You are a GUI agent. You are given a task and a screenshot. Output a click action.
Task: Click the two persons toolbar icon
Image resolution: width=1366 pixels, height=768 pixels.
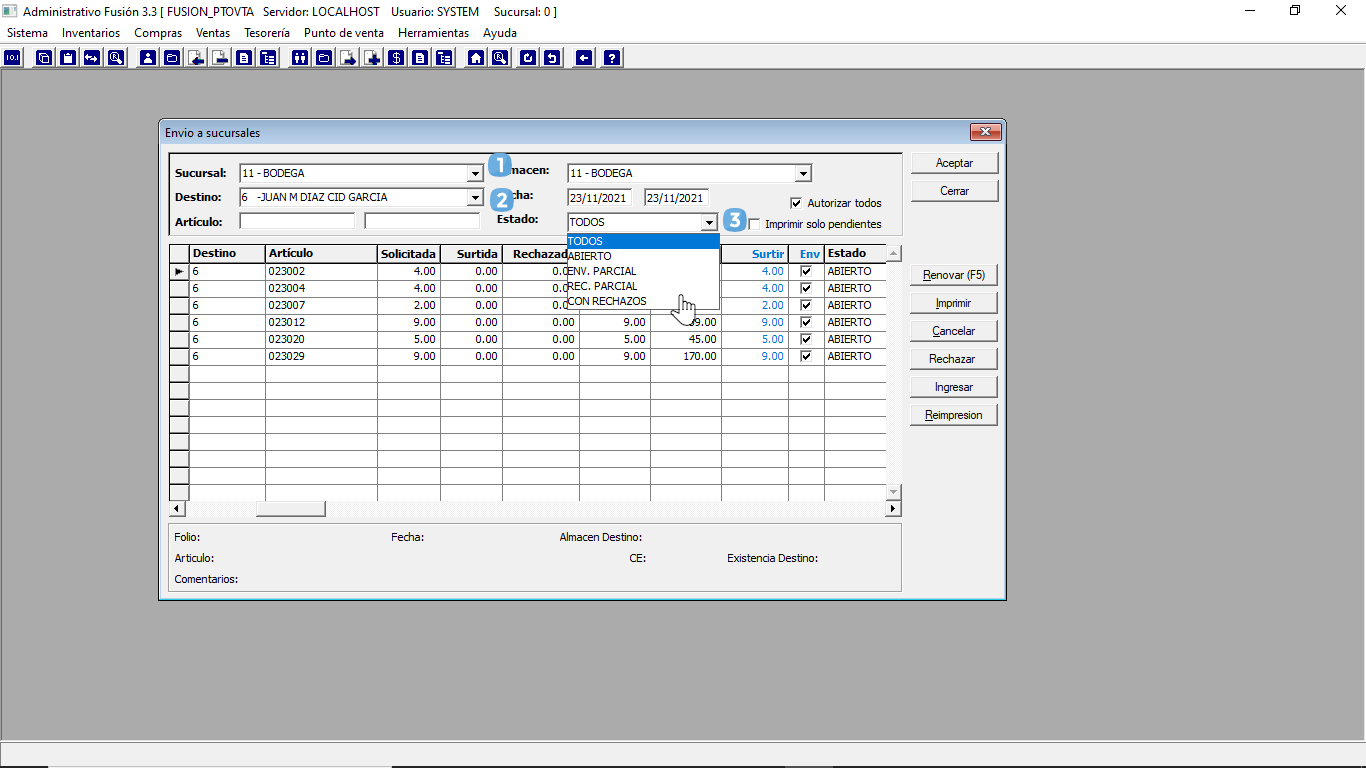pyautogui.click(x=299, y=58)
